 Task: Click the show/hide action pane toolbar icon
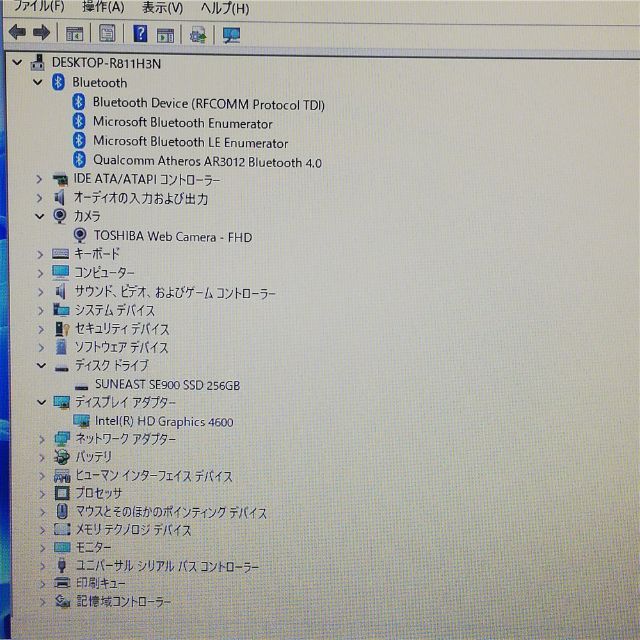coord(165,35)
